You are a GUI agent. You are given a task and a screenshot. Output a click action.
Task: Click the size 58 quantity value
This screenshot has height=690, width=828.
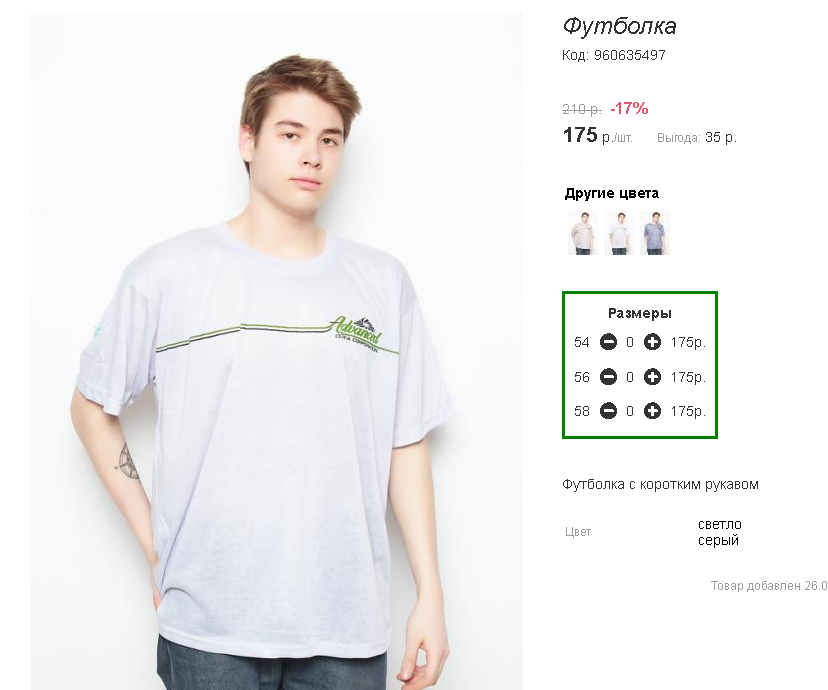pyautogui.click(x=630, y=411)
